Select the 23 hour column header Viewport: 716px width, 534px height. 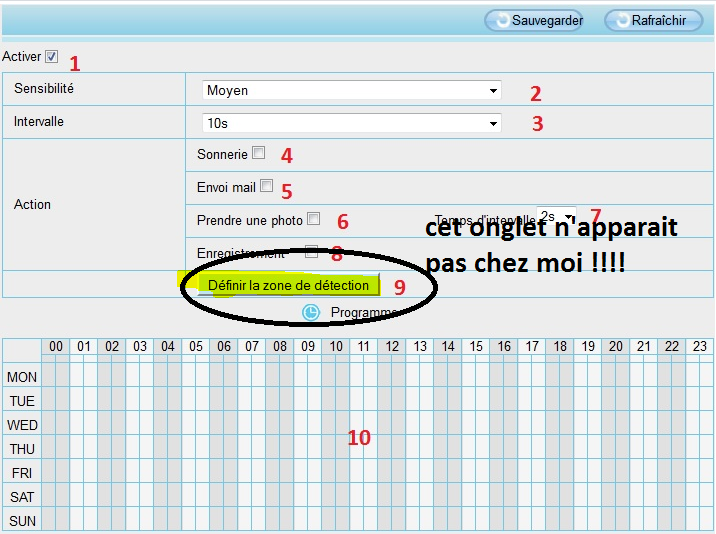click(x=700, y=346)
